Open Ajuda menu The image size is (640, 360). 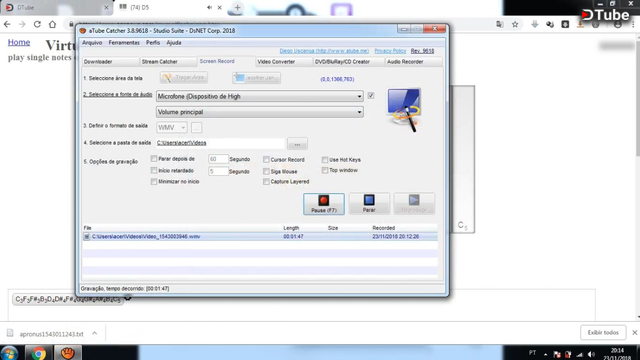tap(174, 42)
